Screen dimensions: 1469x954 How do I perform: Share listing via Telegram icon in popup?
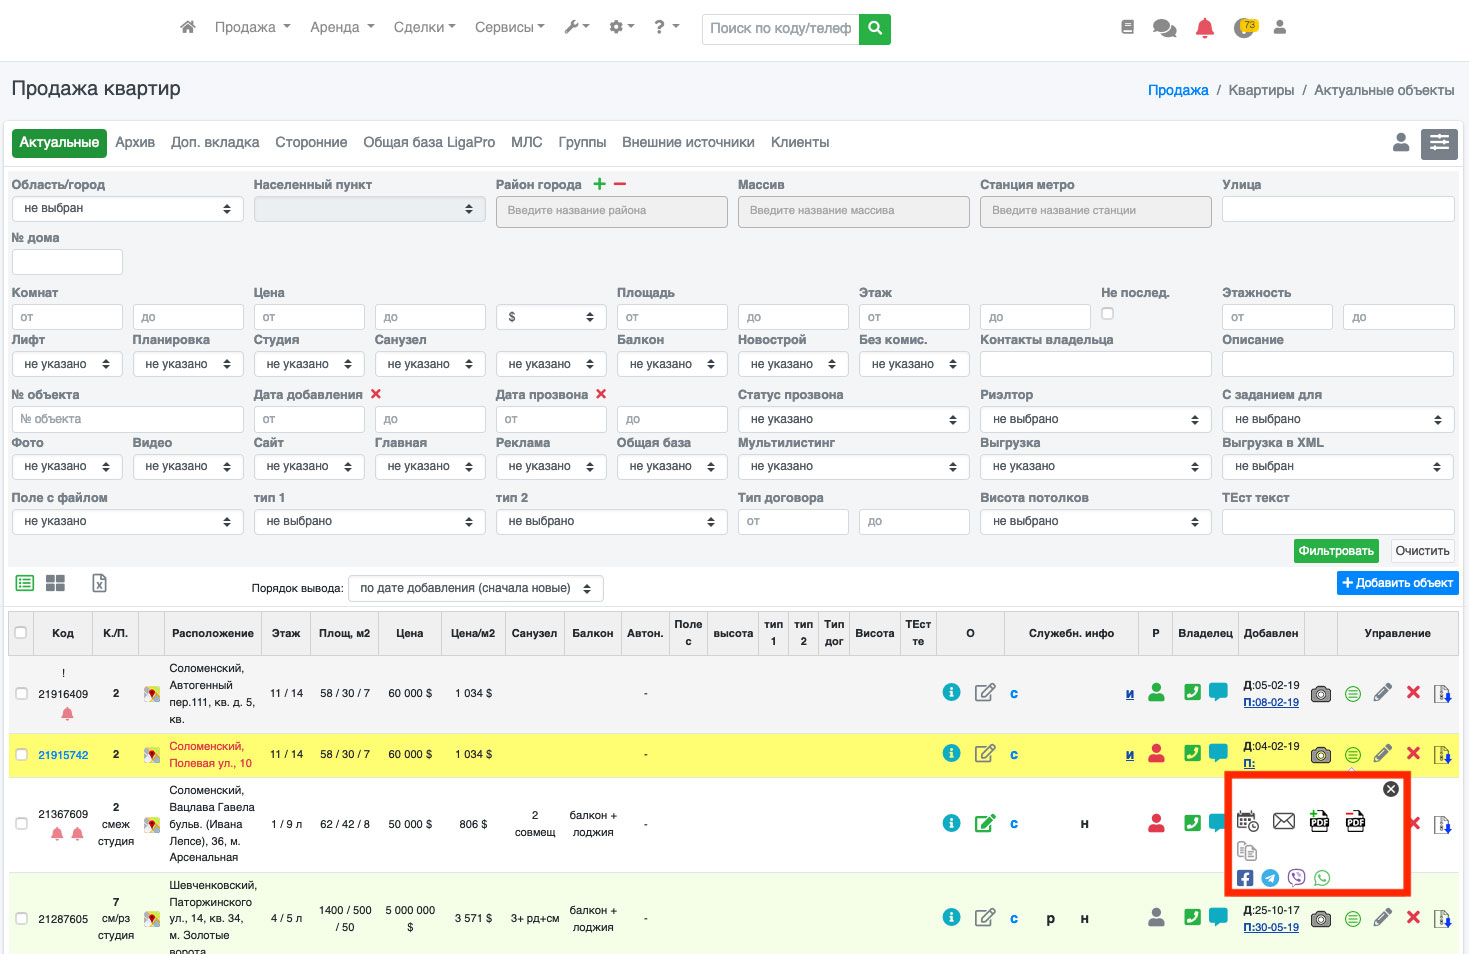pyautogui.click(x=1270, y=878)
